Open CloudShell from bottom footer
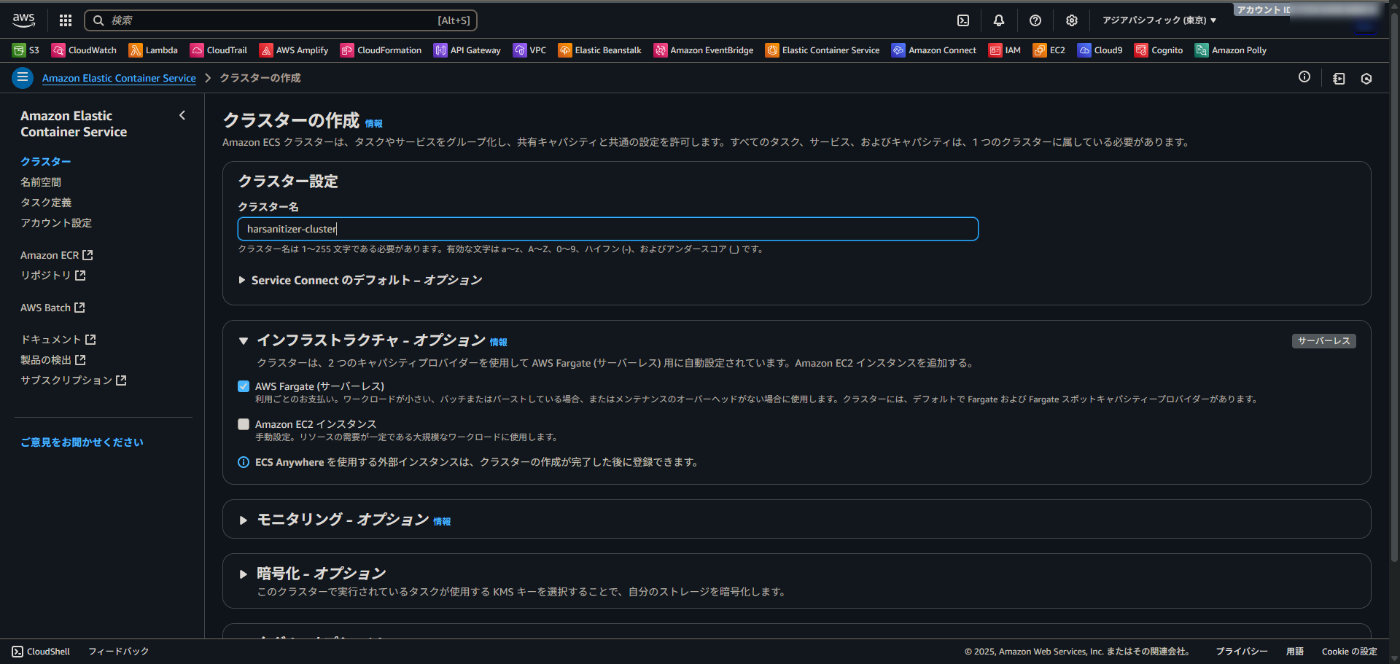 click(x=41, y=651)
